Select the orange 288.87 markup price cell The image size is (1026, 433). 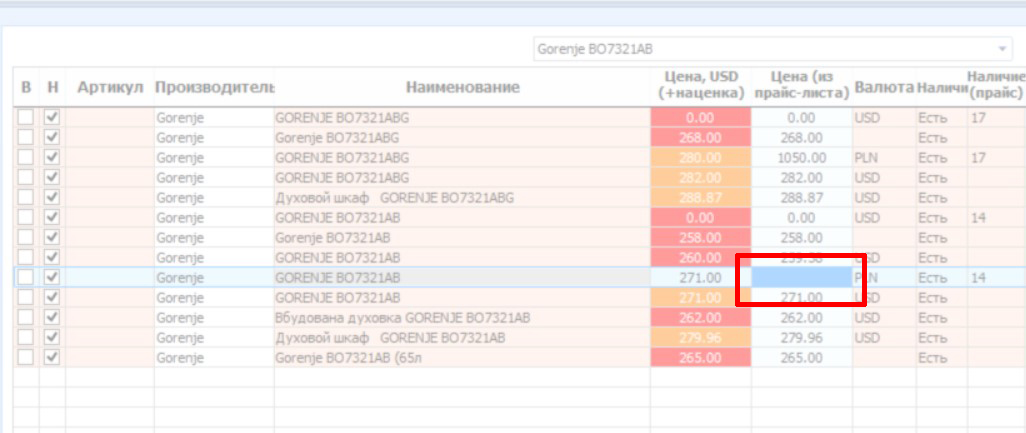[x=701, y=198]
